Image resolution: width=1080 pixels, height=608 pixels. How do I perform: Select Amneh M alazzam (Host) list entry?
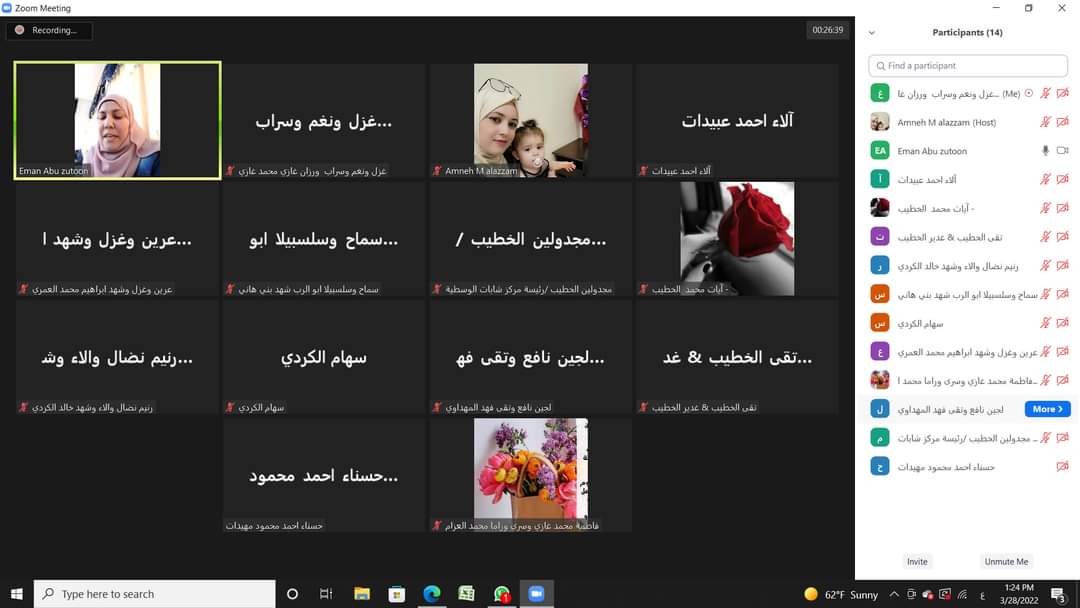tap(946, 122)
